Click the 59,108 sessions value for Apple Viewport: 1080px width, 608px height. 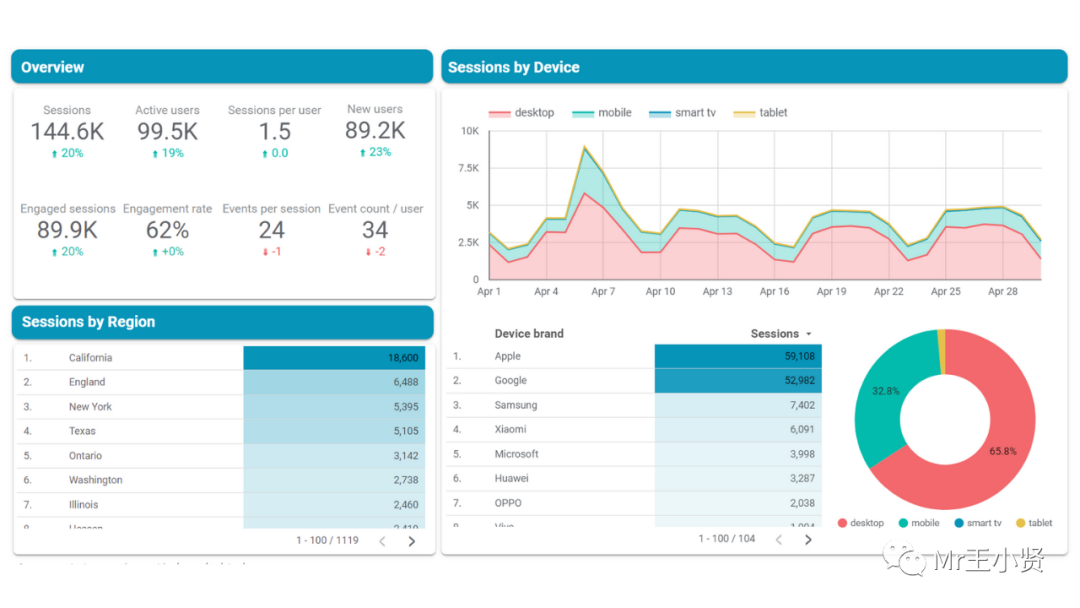click(x=799, y=356)
